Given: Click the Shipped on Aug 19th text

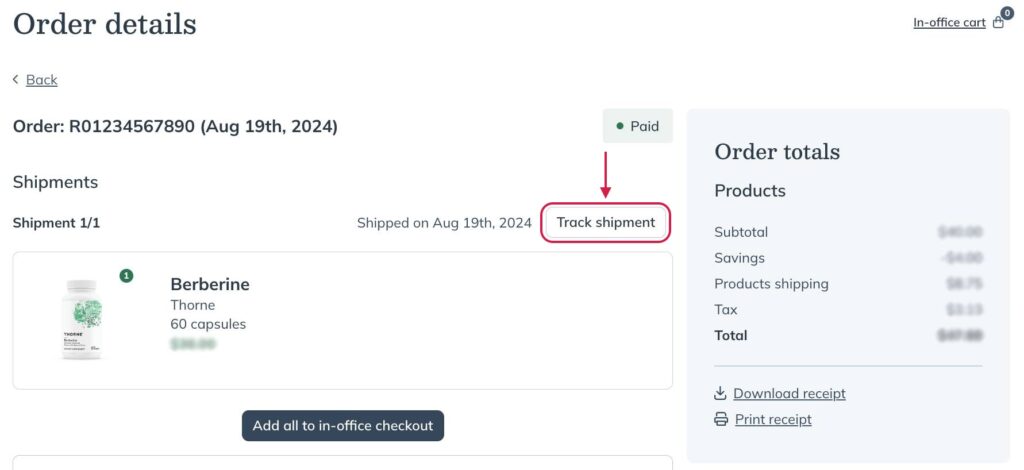Looking at the screenshot, I should click(x=444, y=223).
